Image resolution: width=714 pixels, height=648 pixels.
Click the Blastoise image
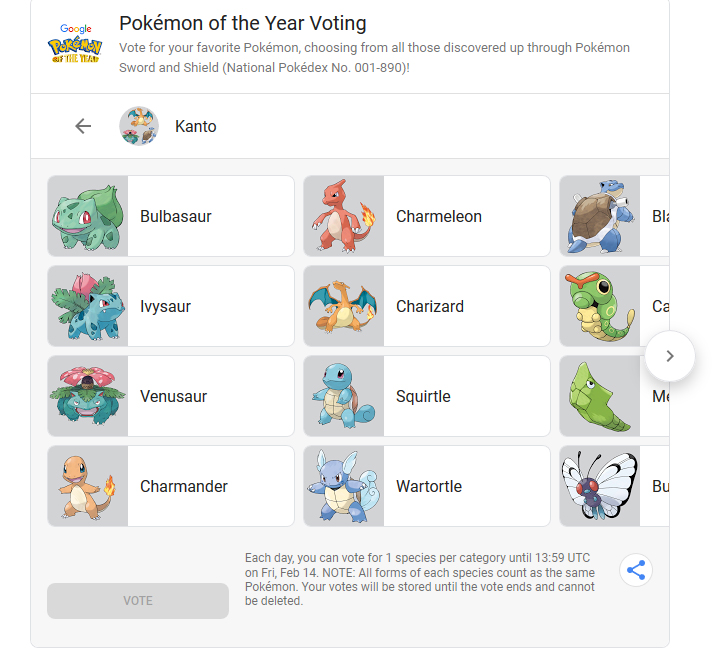click(x=600, y=216)
